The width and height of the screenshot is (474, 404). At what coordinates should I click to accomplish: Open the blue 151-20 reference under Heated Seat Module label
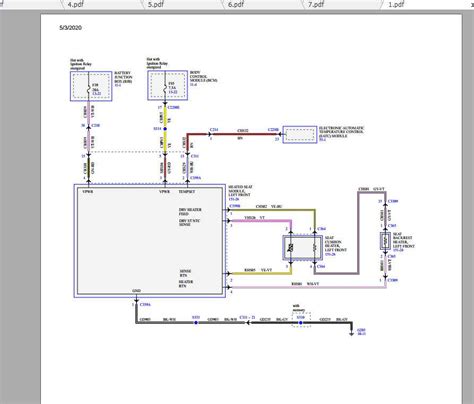pos(234,199)
